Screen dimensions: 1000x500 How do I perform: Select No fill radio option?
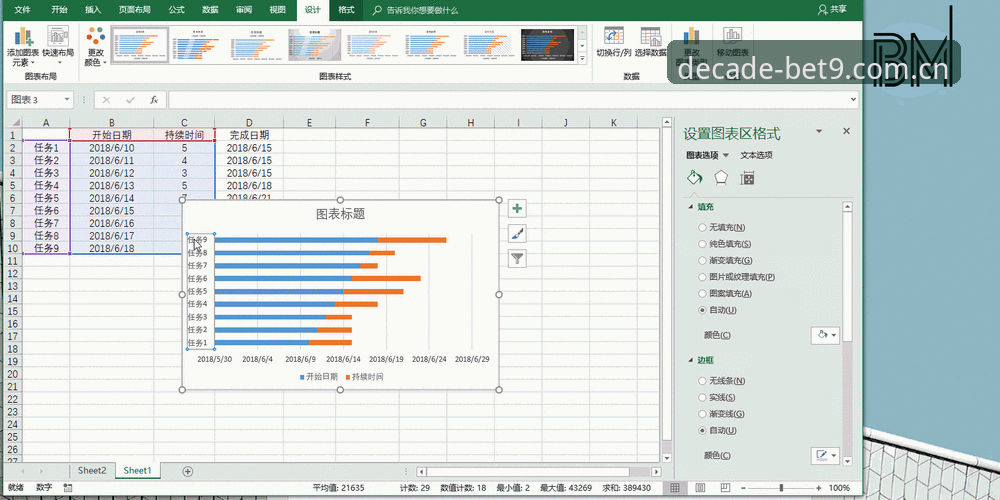coord(702,227)
